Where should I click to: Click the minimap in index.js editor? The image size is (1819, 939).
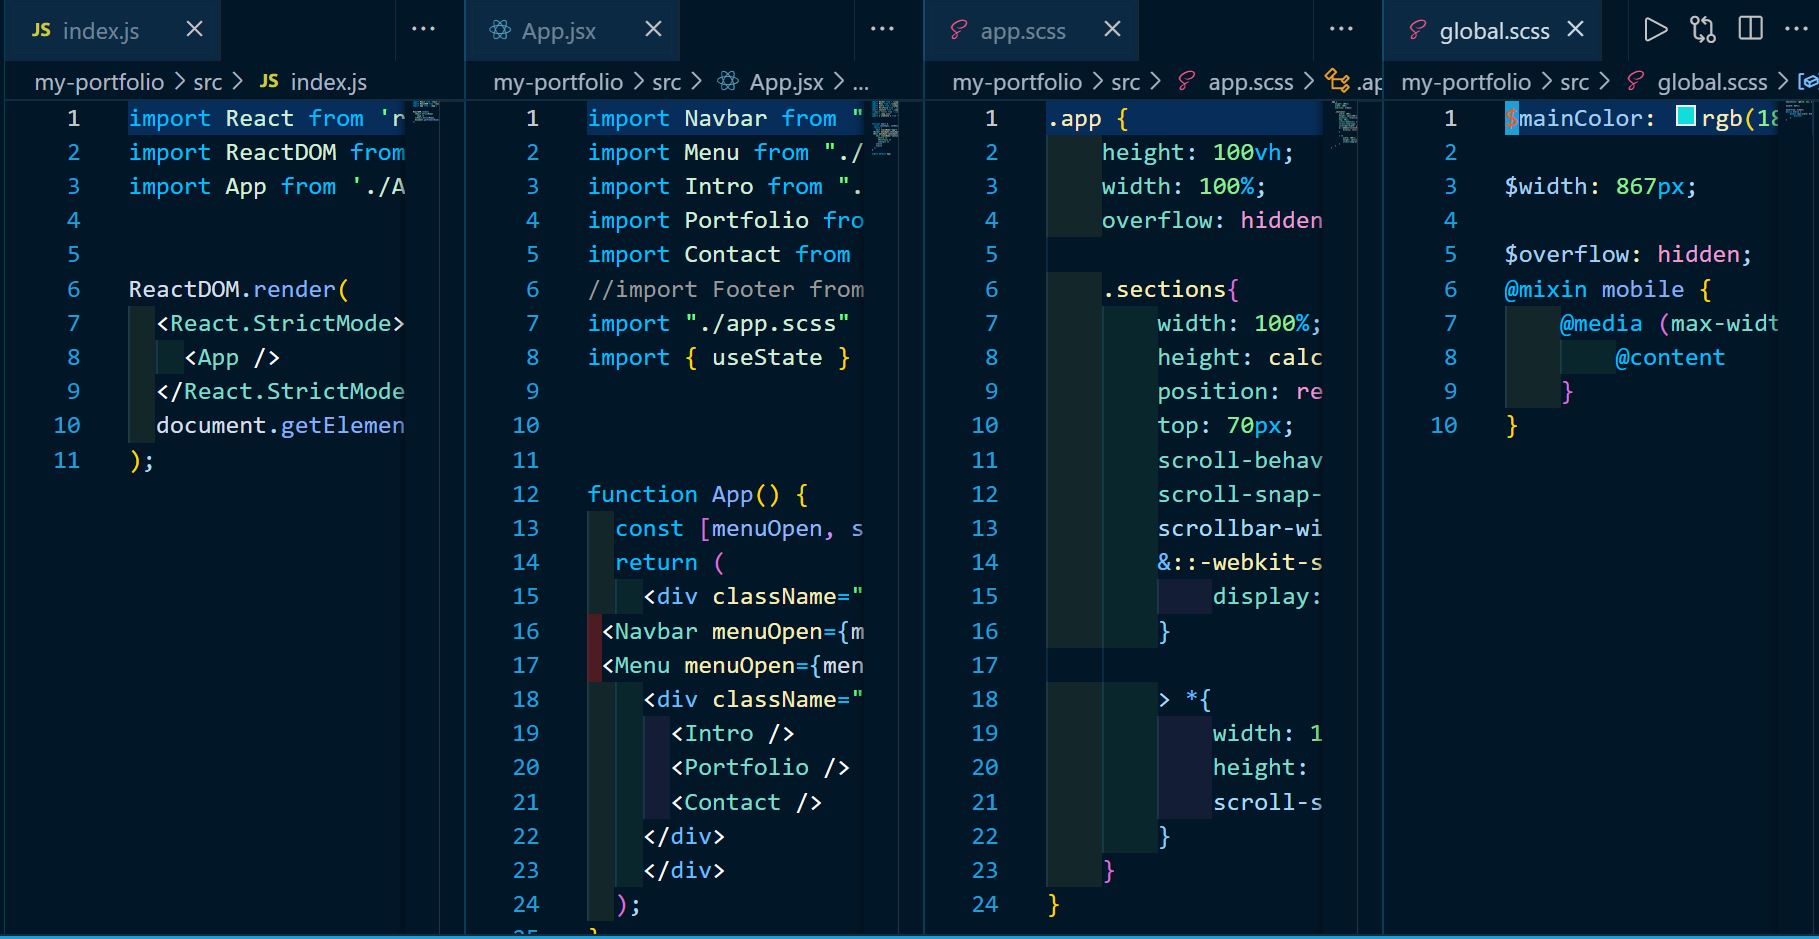coord(425,111)
